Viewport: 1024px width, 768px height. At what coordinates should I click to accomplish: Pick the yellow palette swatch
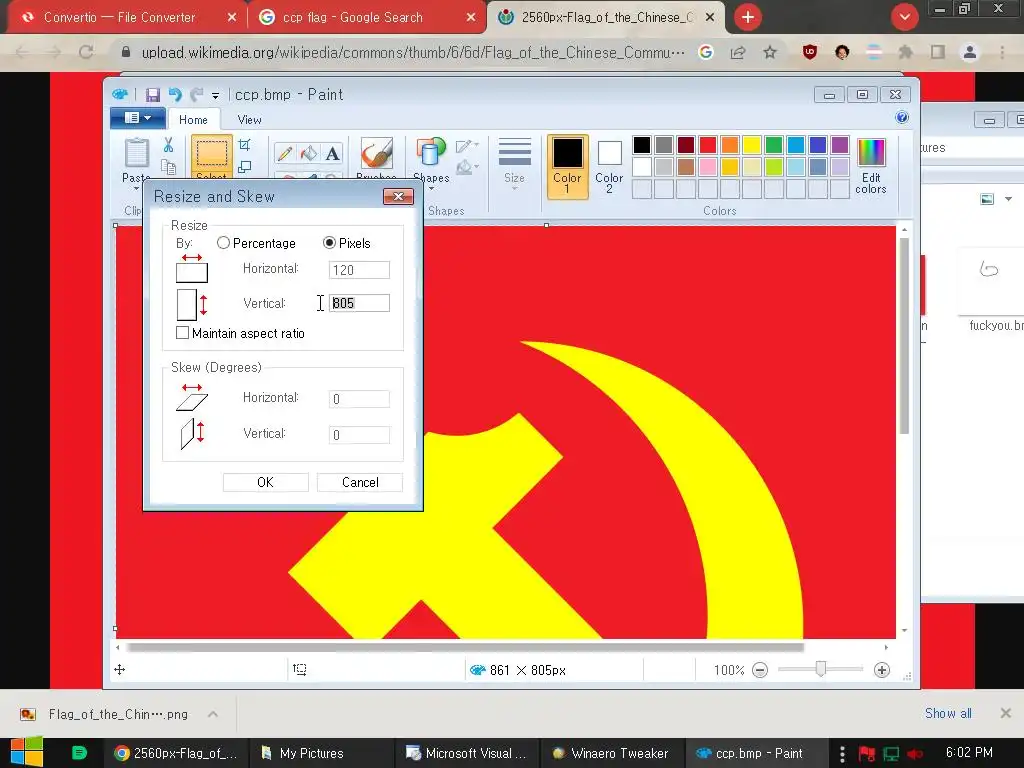(752, 144)
